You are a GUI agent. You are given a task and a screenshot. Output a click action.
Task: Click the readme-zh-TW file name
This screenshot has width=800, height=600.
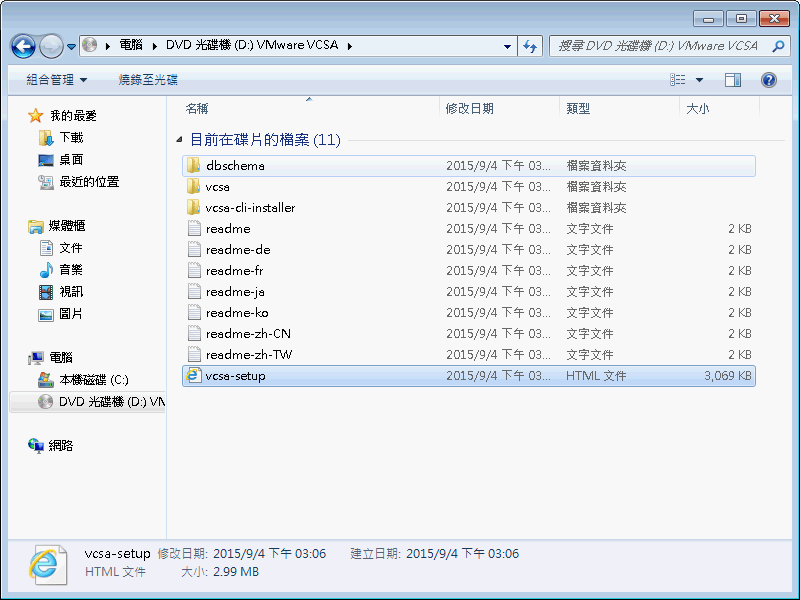(249, 355)
